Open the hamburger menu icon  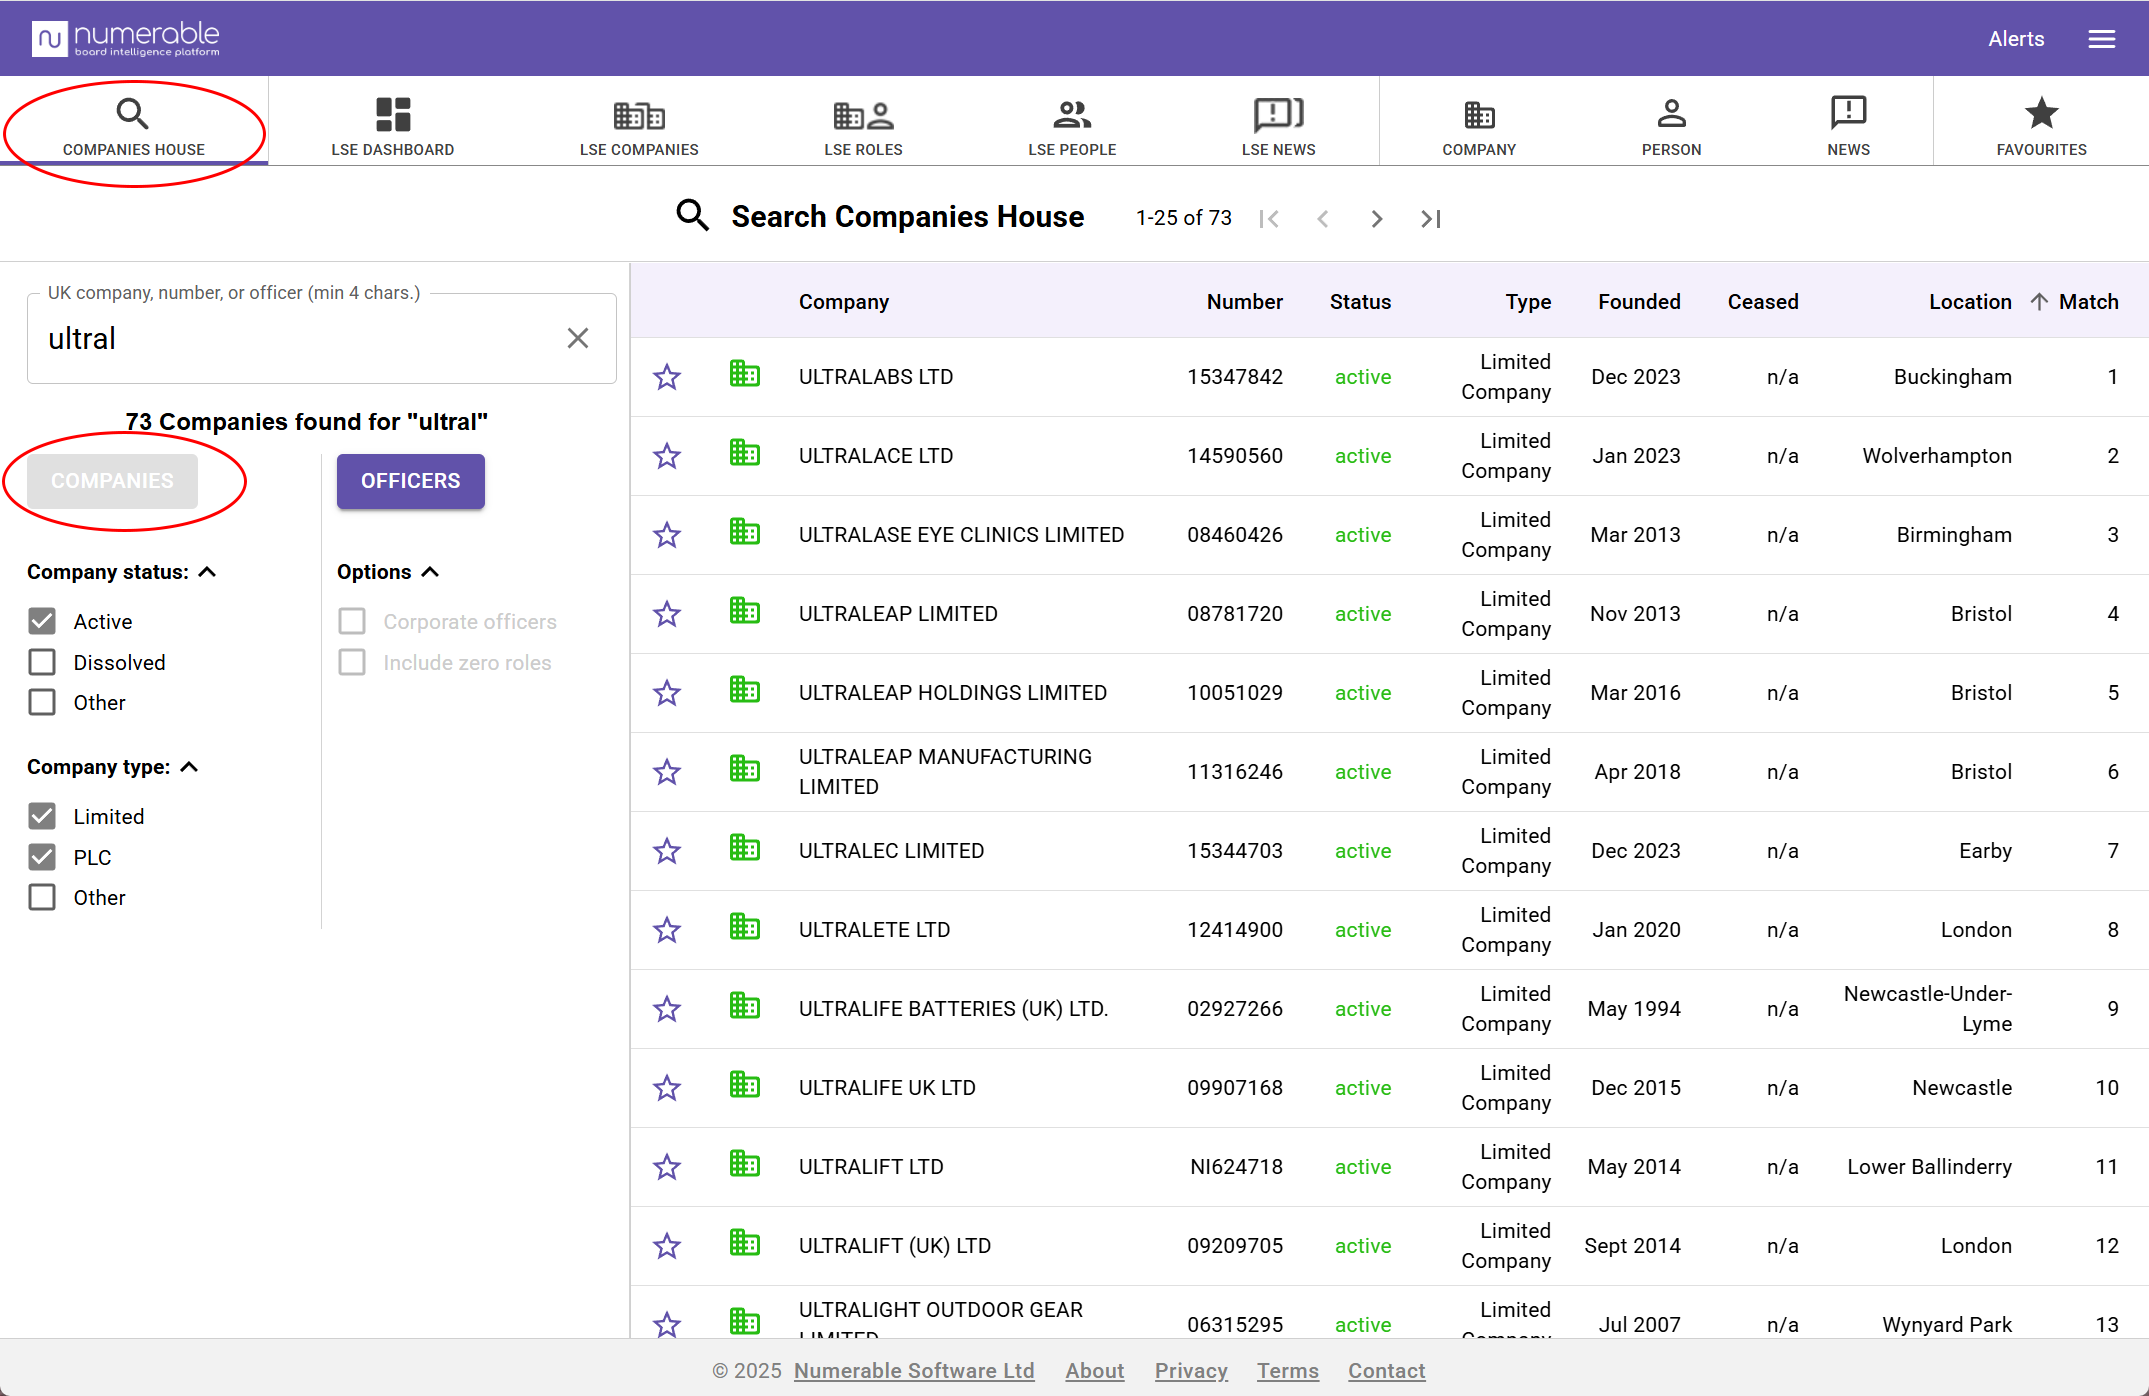(2101, 39)
